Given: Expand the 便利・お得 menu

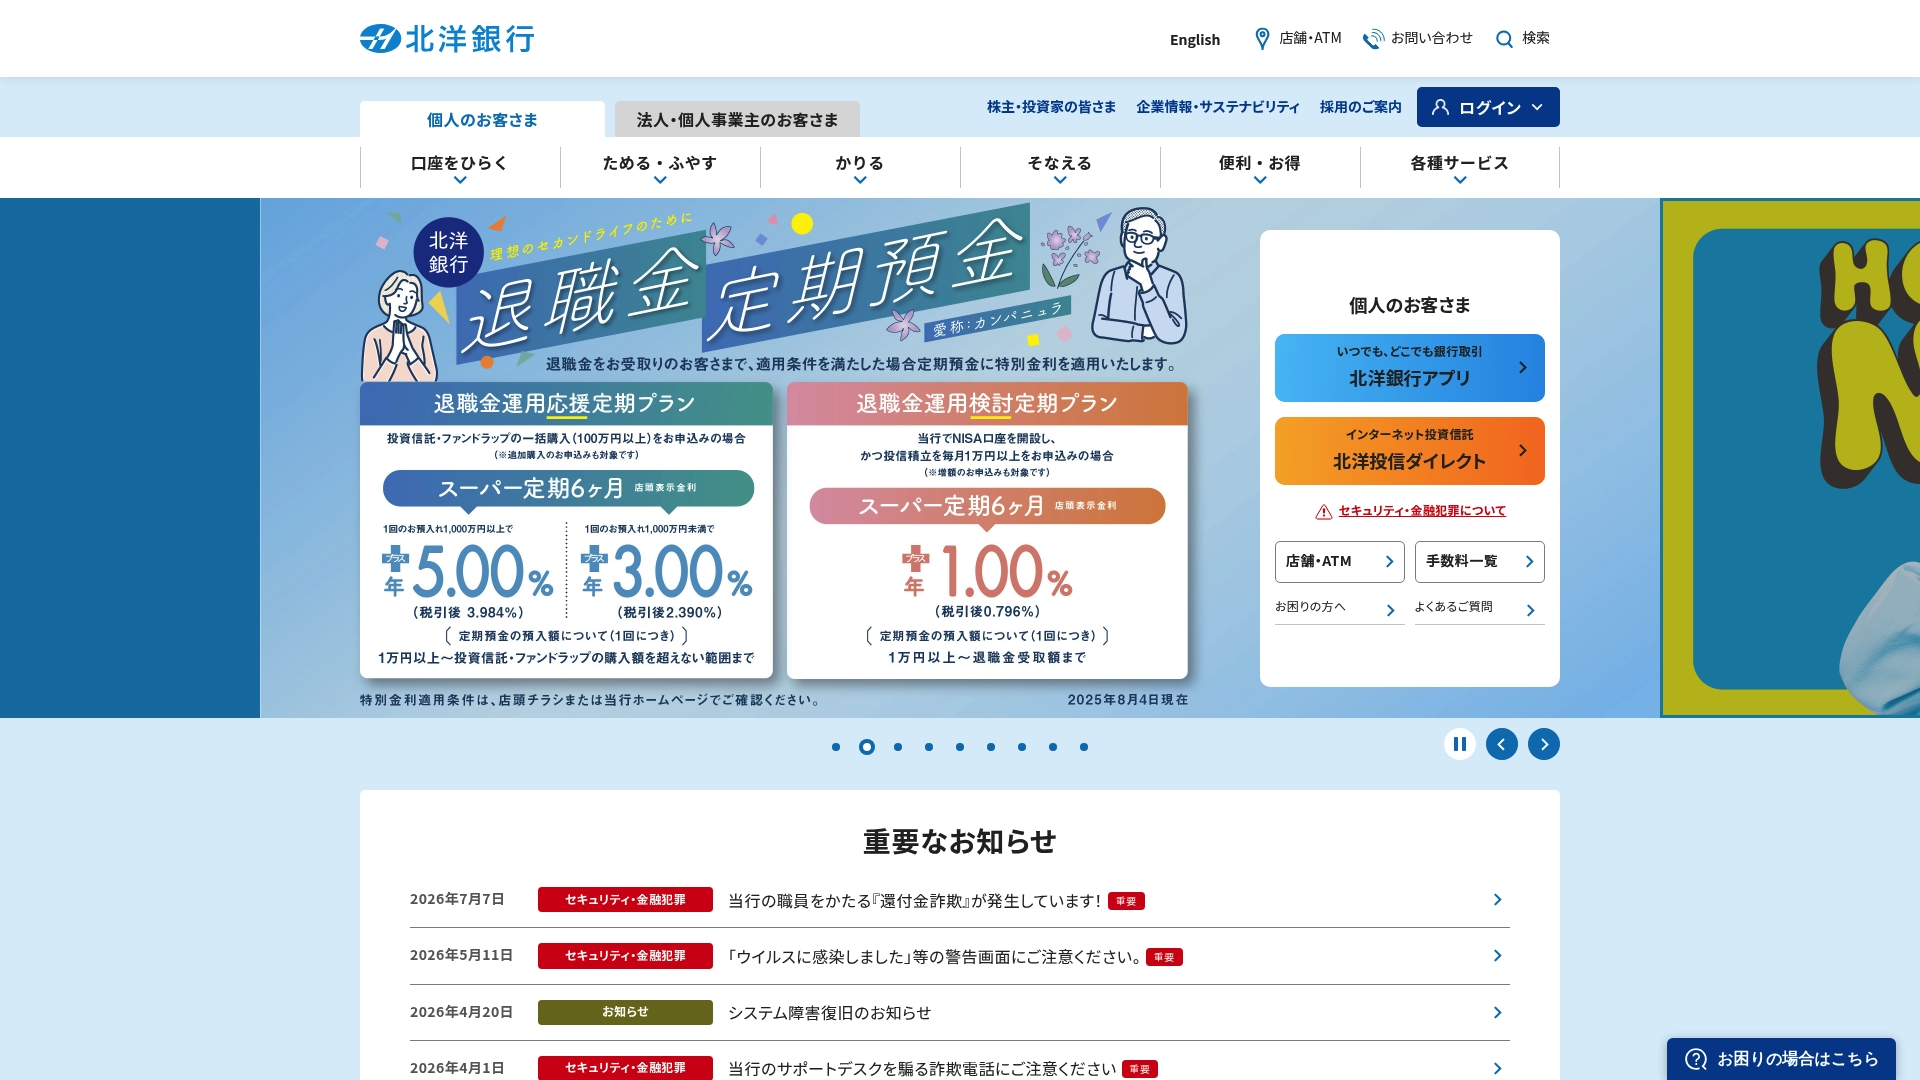Looking at the screenshot, I should [1260, 167].
